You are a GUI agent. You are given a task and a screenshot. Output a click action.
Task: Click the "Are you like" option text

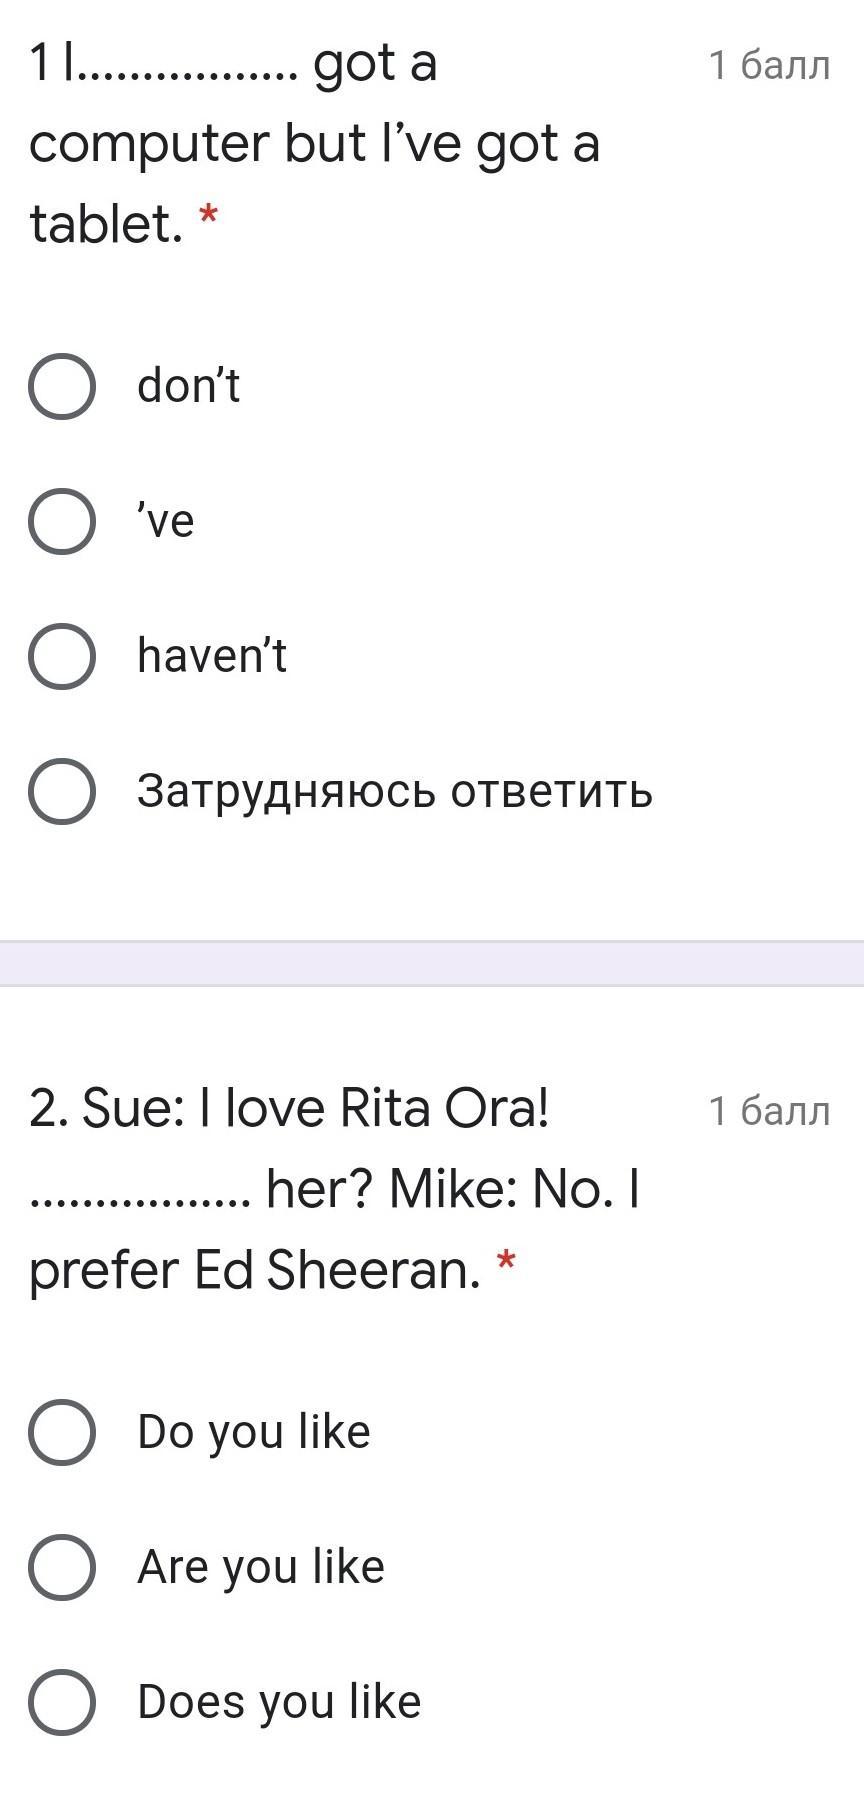261,1567
